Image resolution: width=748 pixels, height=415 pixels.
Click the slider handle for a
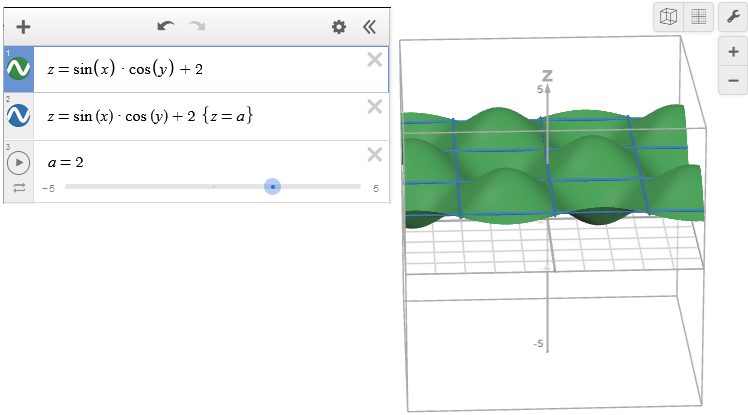[272, 187]
